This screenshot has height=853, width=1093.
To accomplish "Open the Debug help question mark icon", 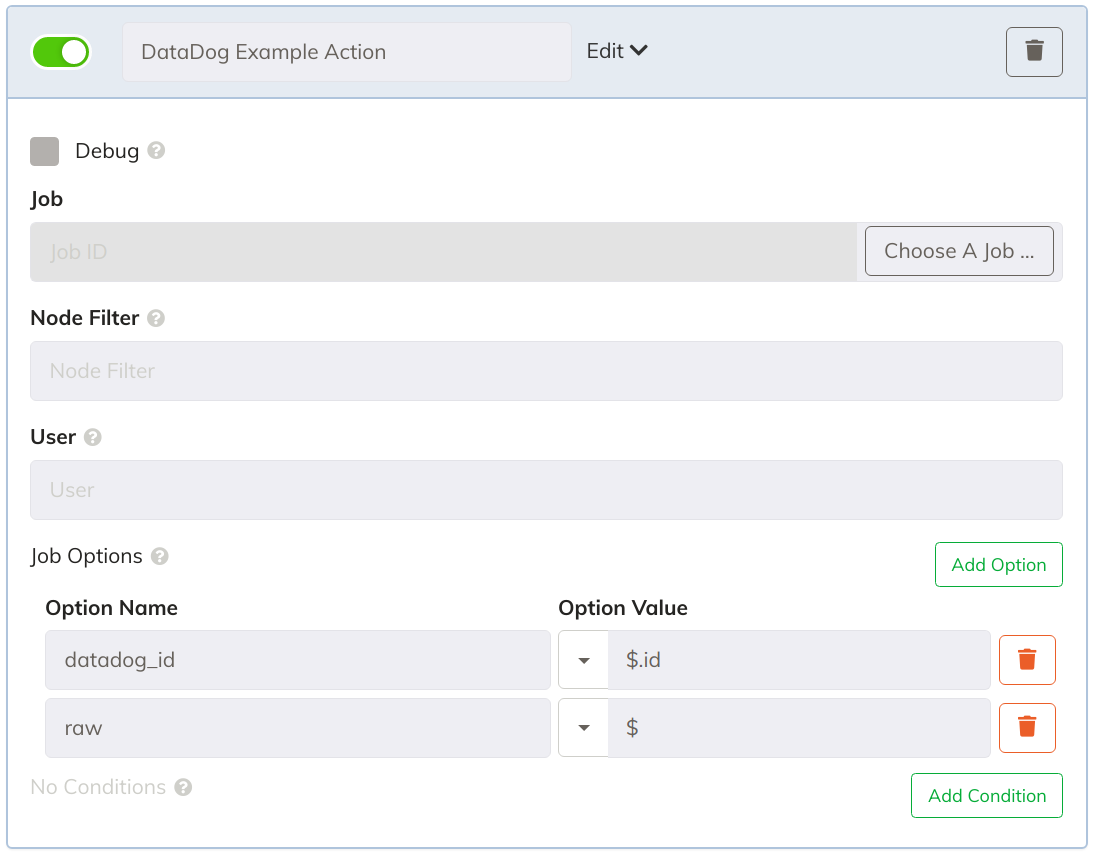I will 156,151.
